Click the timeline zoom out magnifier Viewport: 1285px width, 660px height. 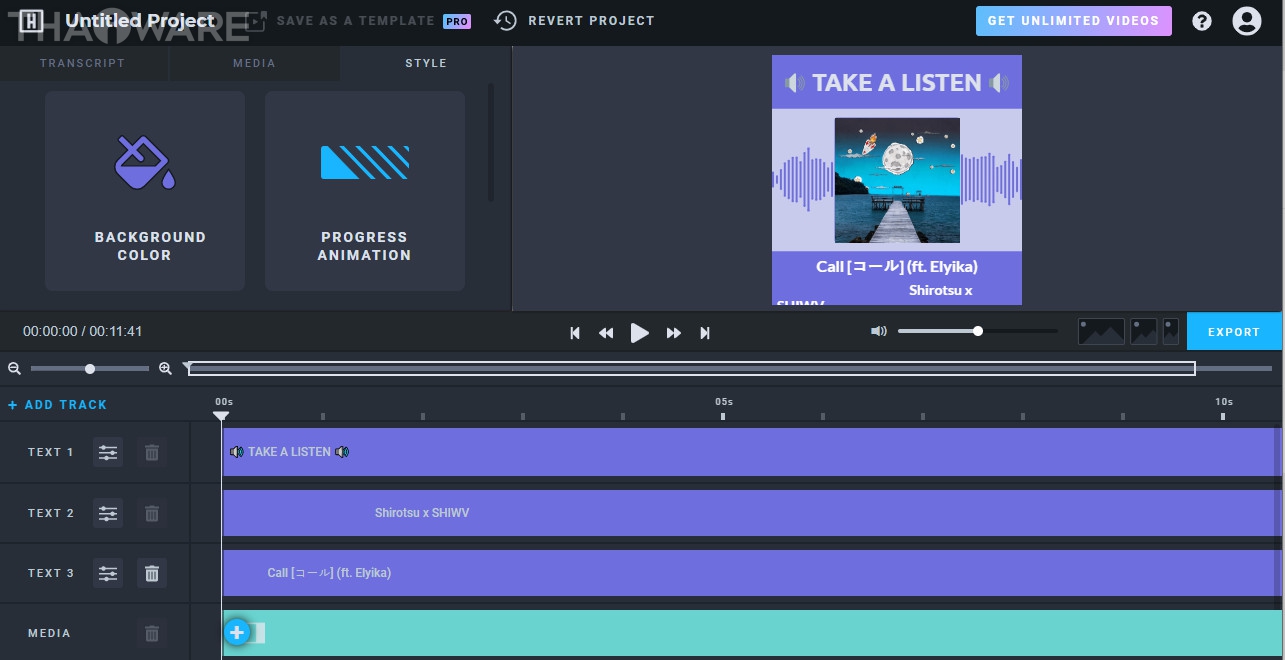point(14,369)
